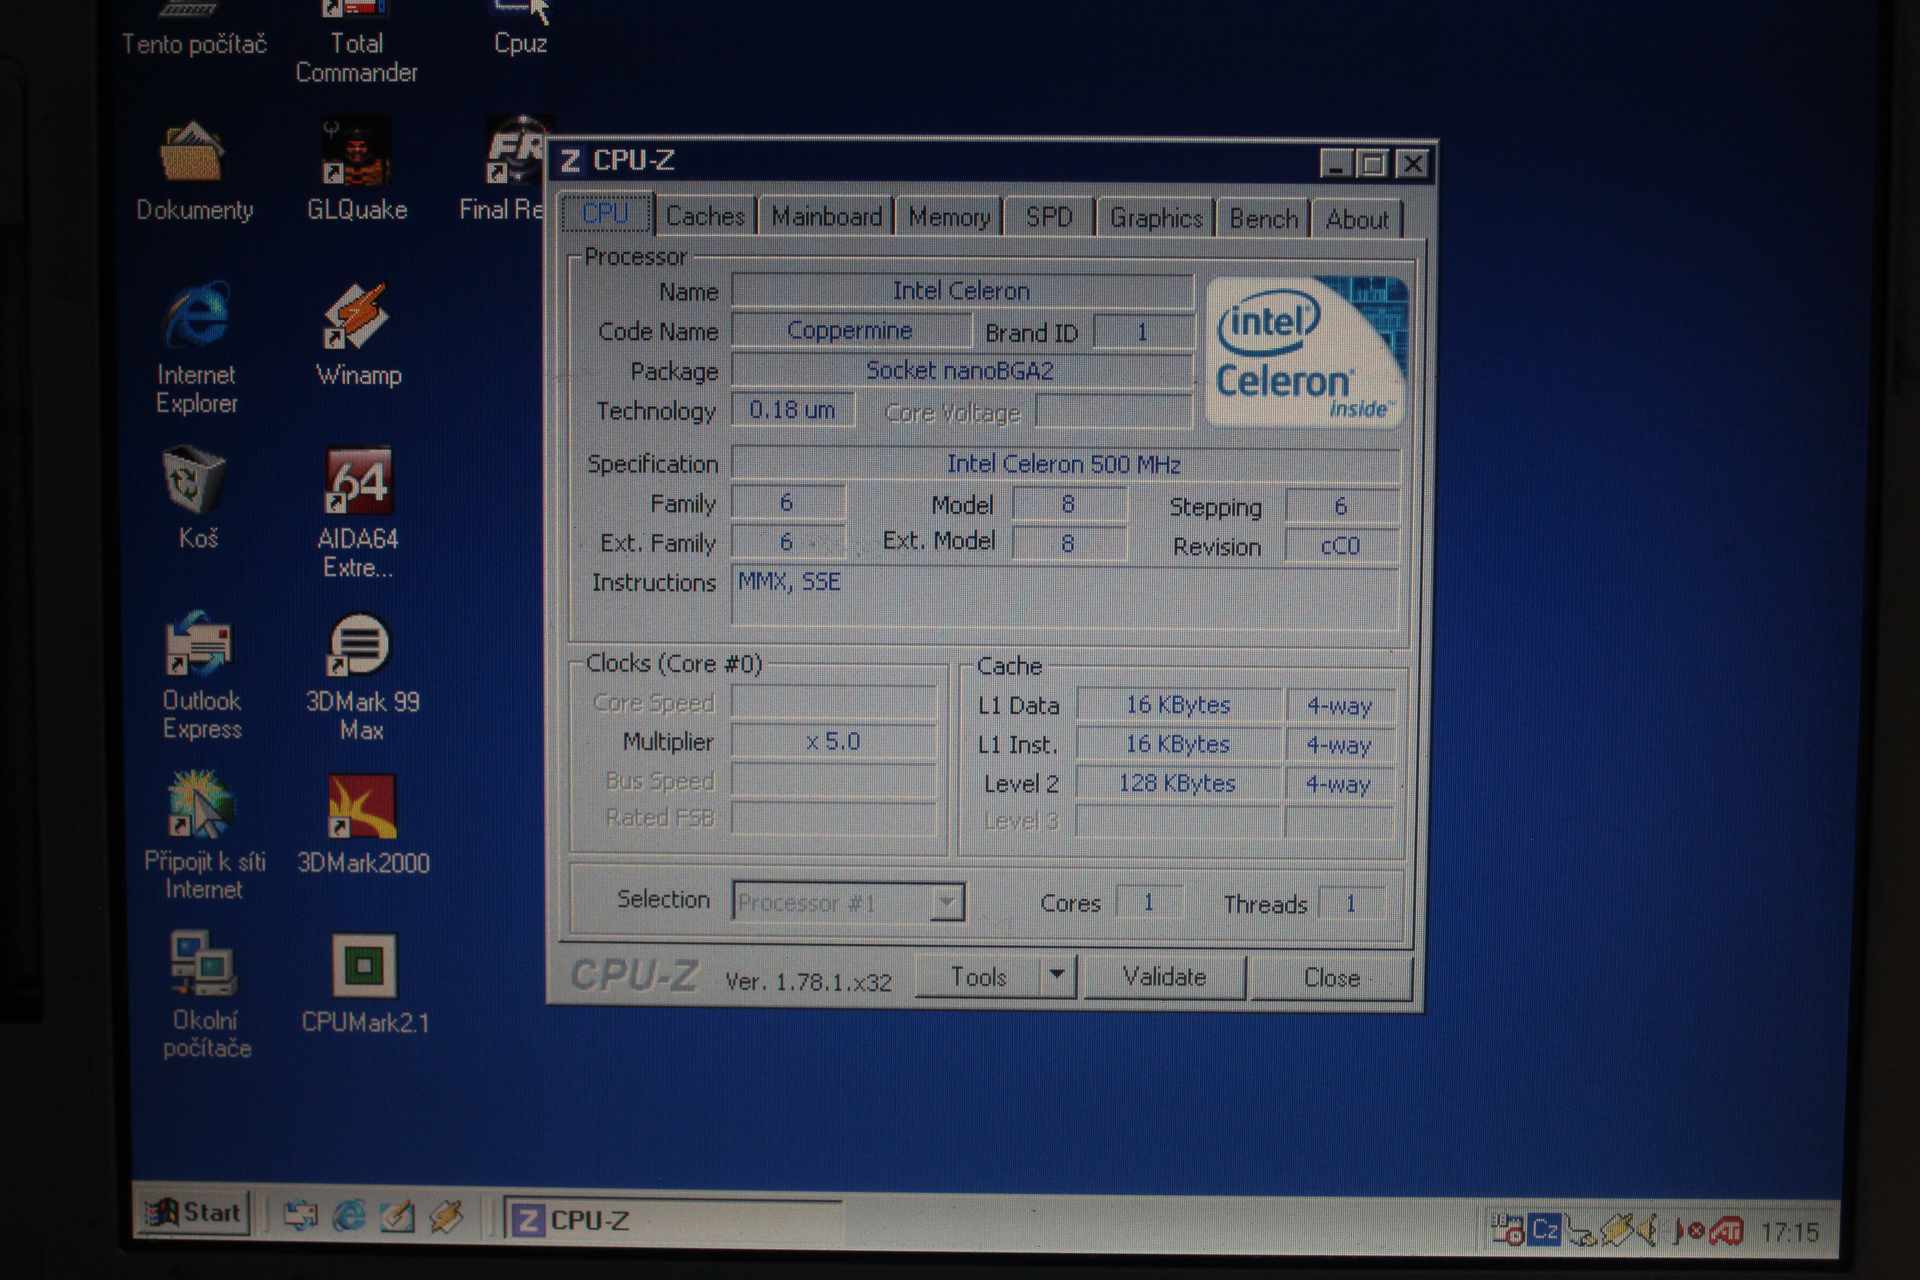Viewport: 1920px width, 1280px height.
Task: Select the Cpuz desktop shortcut
Action: click(520, 30)
